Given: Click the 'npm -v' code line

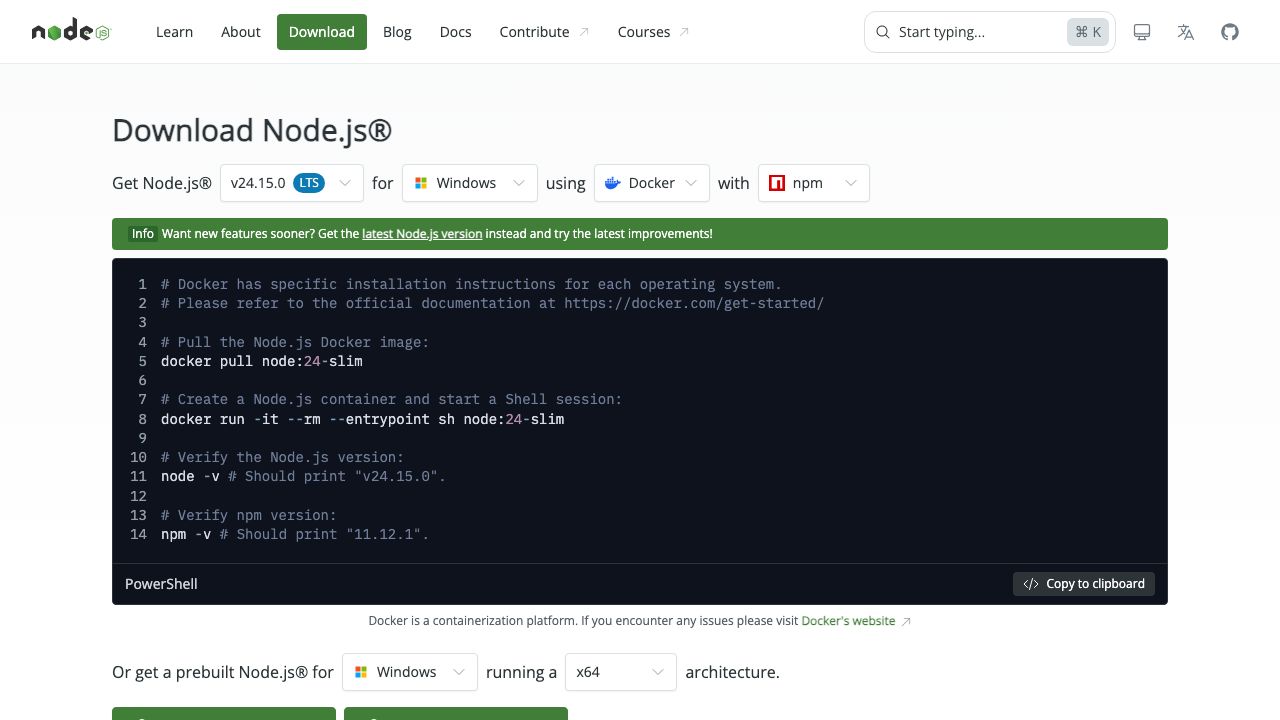Looking at the screenshot, I should click(x=295, y=535).
